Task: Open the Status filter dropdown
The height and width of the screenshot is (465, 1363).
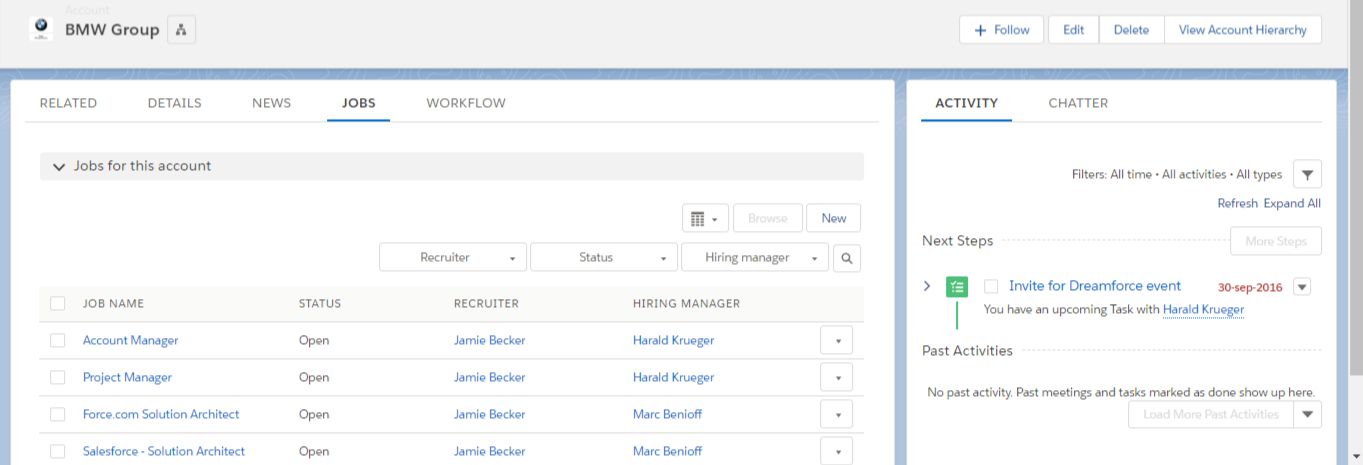Action: (x=604, y=257)
